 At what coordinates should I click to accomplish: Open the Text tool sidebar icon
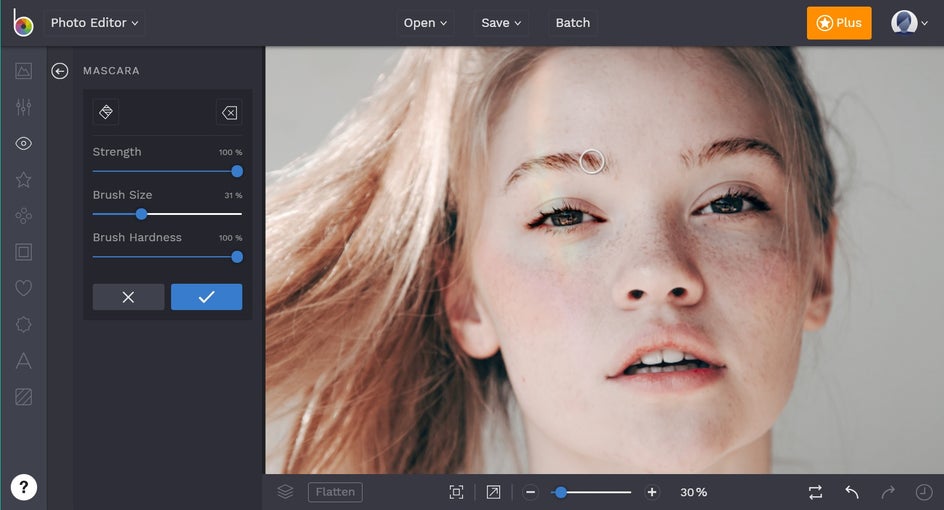click(23, 361)
